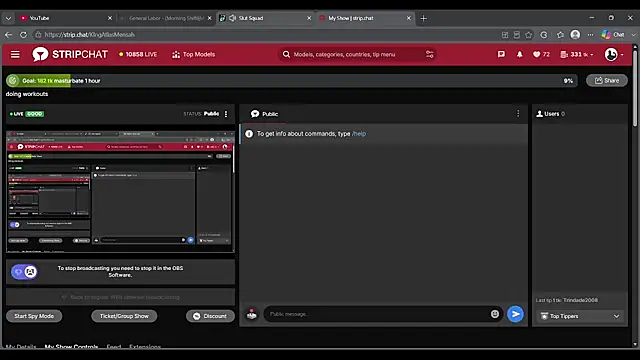
Task: Click the chat info icon
Action: pyautogui.click(x=249, y=133)
